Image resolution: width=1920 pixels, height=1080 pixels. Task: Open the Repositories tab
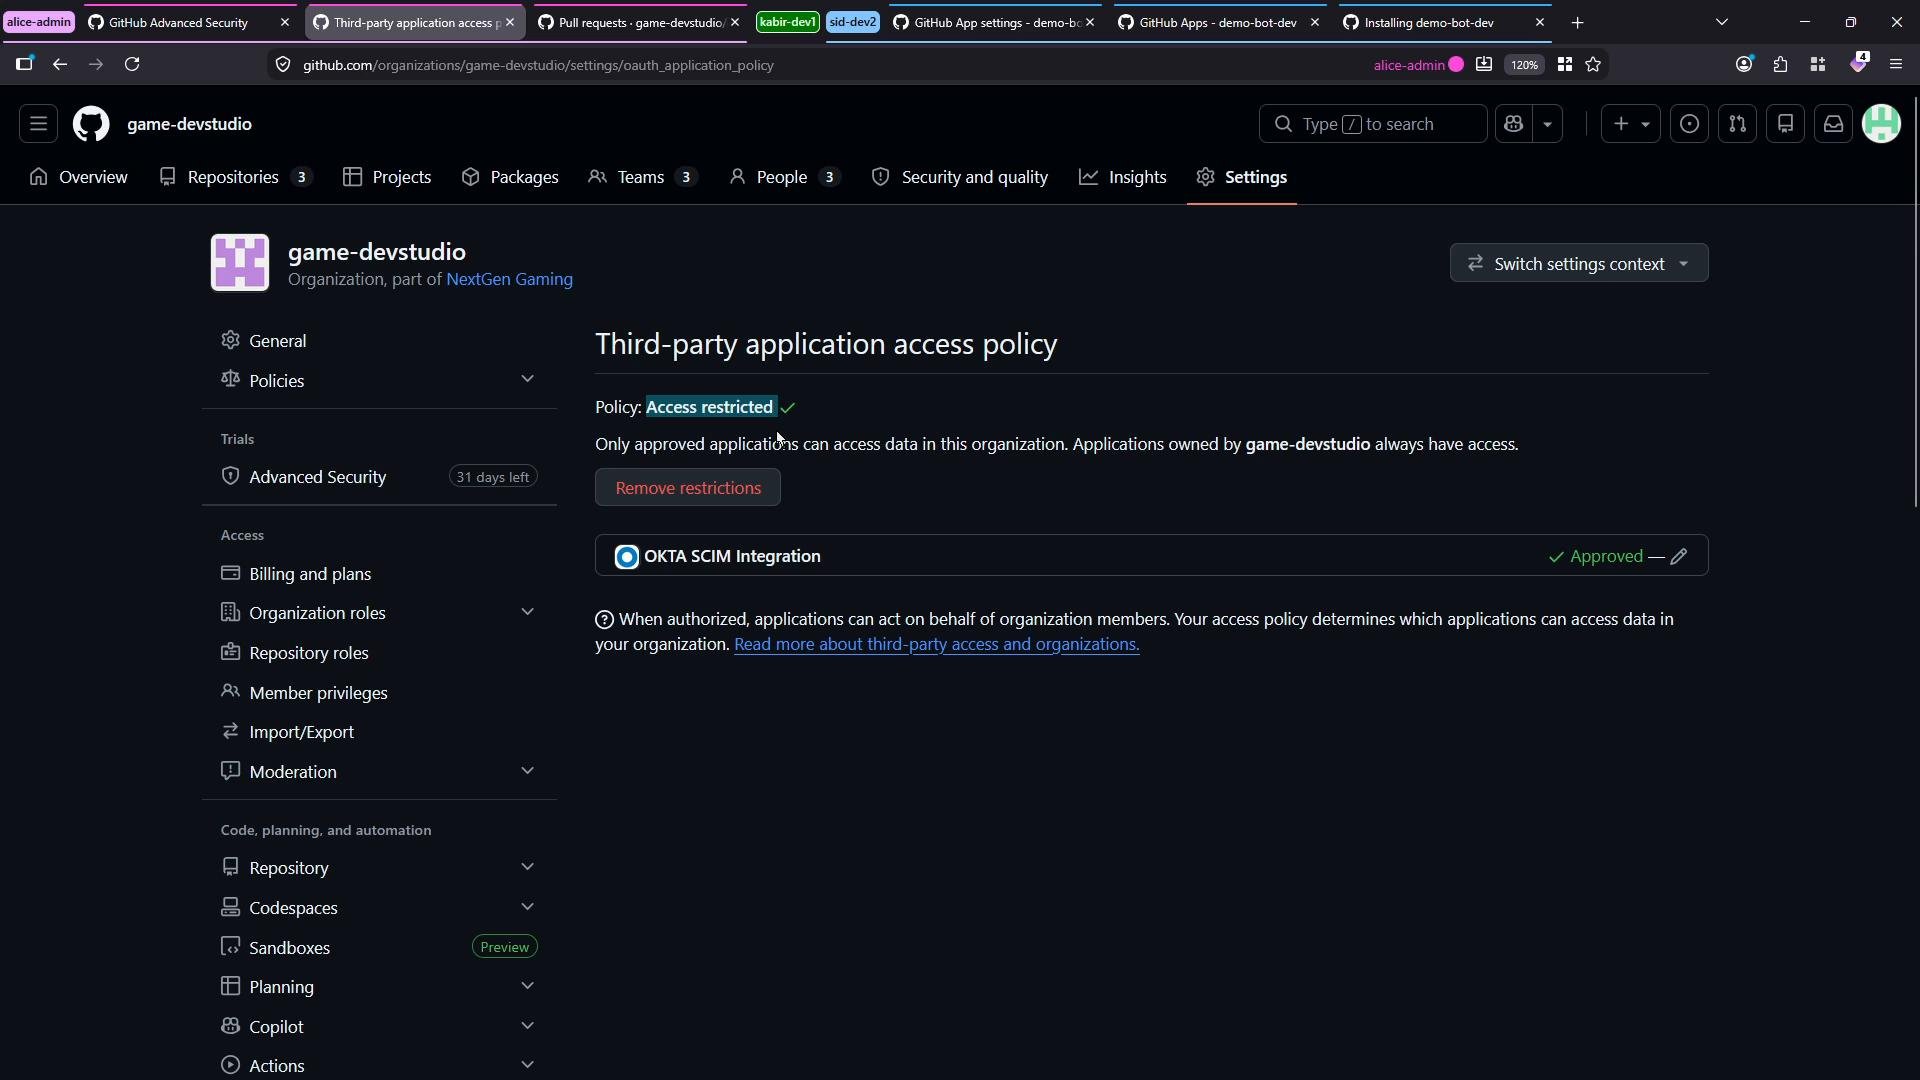(x=235, y=177)
